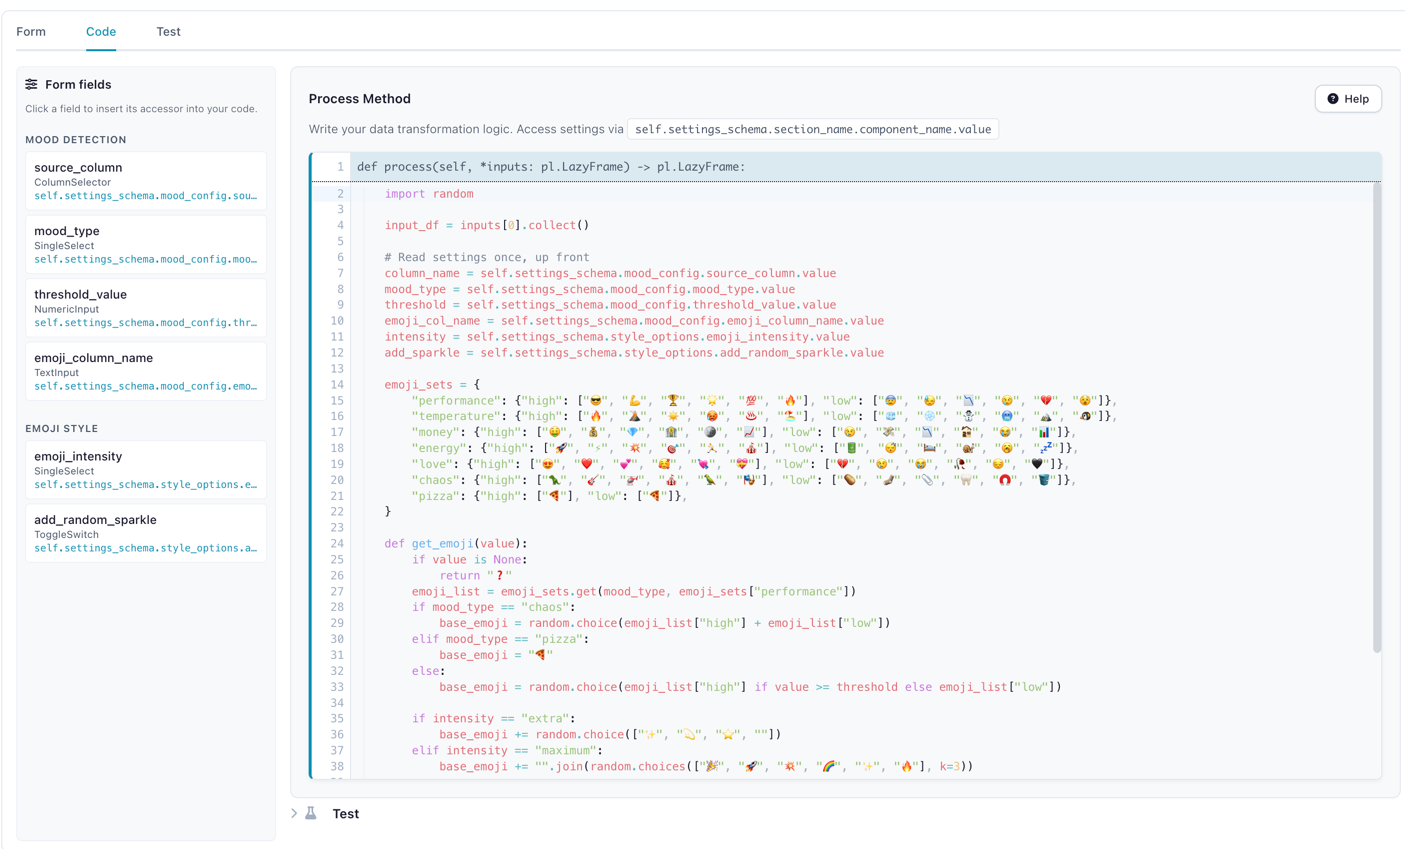Click the 'if mood_type == "chaos":' line

[x=493, y=607]
